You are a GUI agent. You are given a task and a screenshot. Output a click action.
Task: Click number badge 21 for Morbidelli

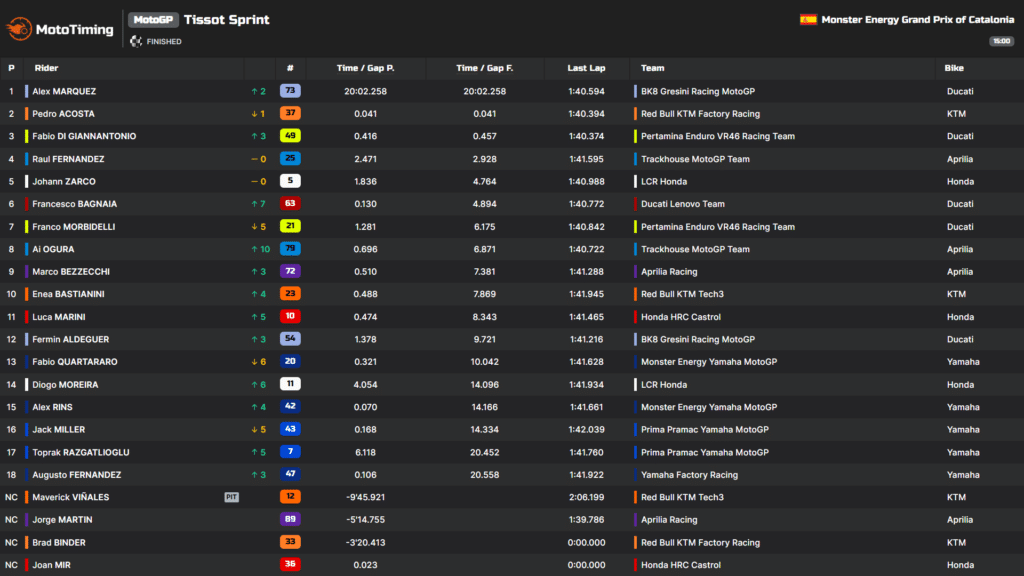coord(290,226)
